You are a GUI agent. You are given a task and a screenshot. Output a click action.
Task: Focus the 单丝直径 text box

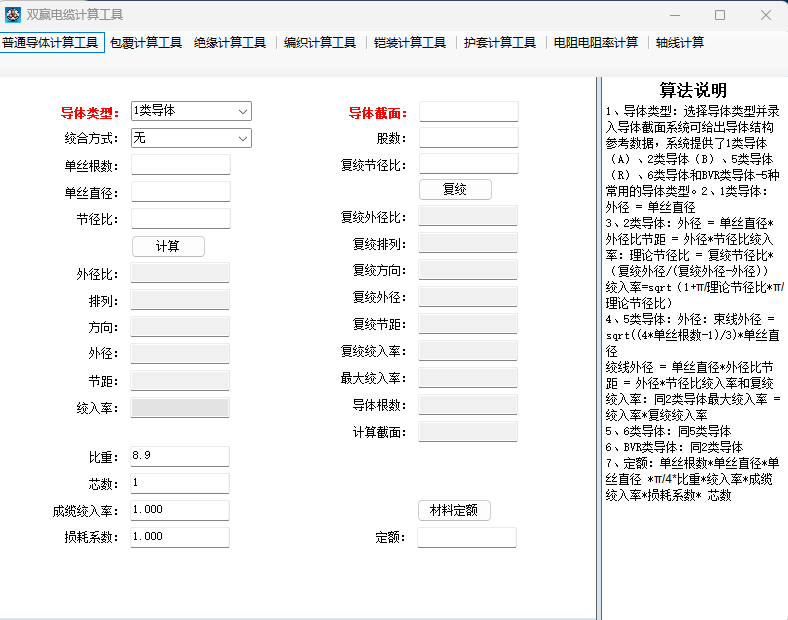180,191
